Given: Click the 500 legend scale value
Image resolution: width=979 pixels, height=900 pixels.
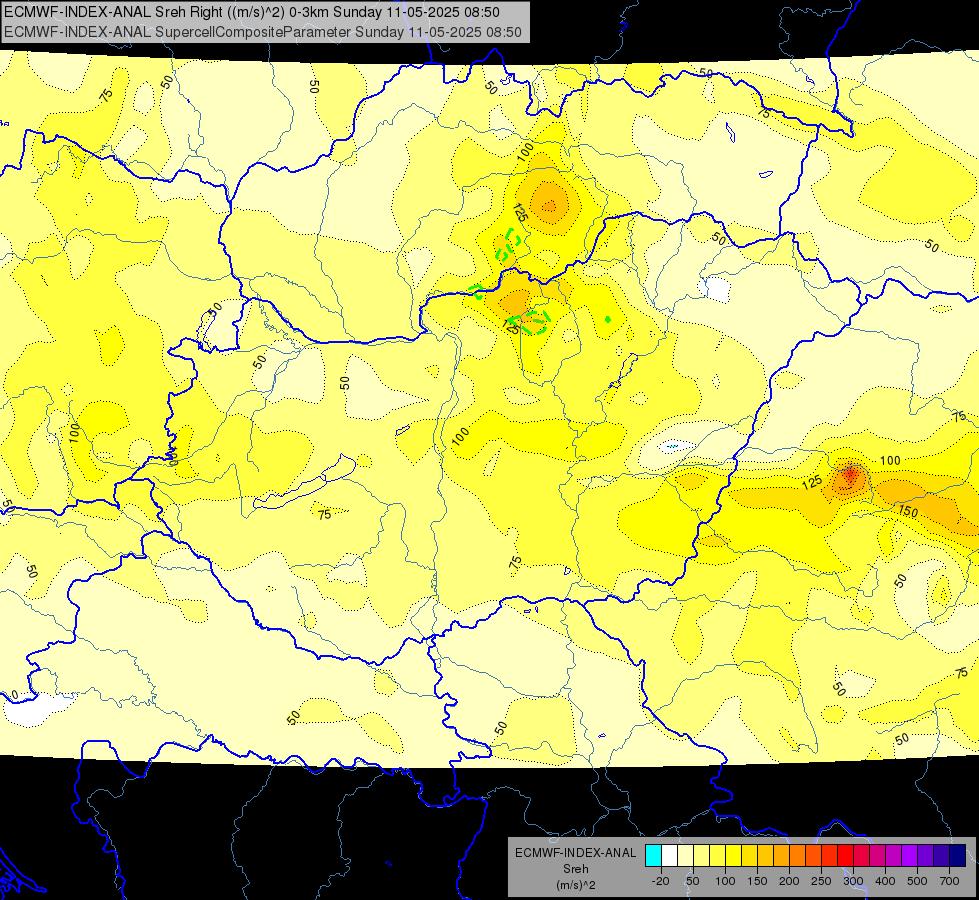Looking at the screenshot, I should coord(917,881).
